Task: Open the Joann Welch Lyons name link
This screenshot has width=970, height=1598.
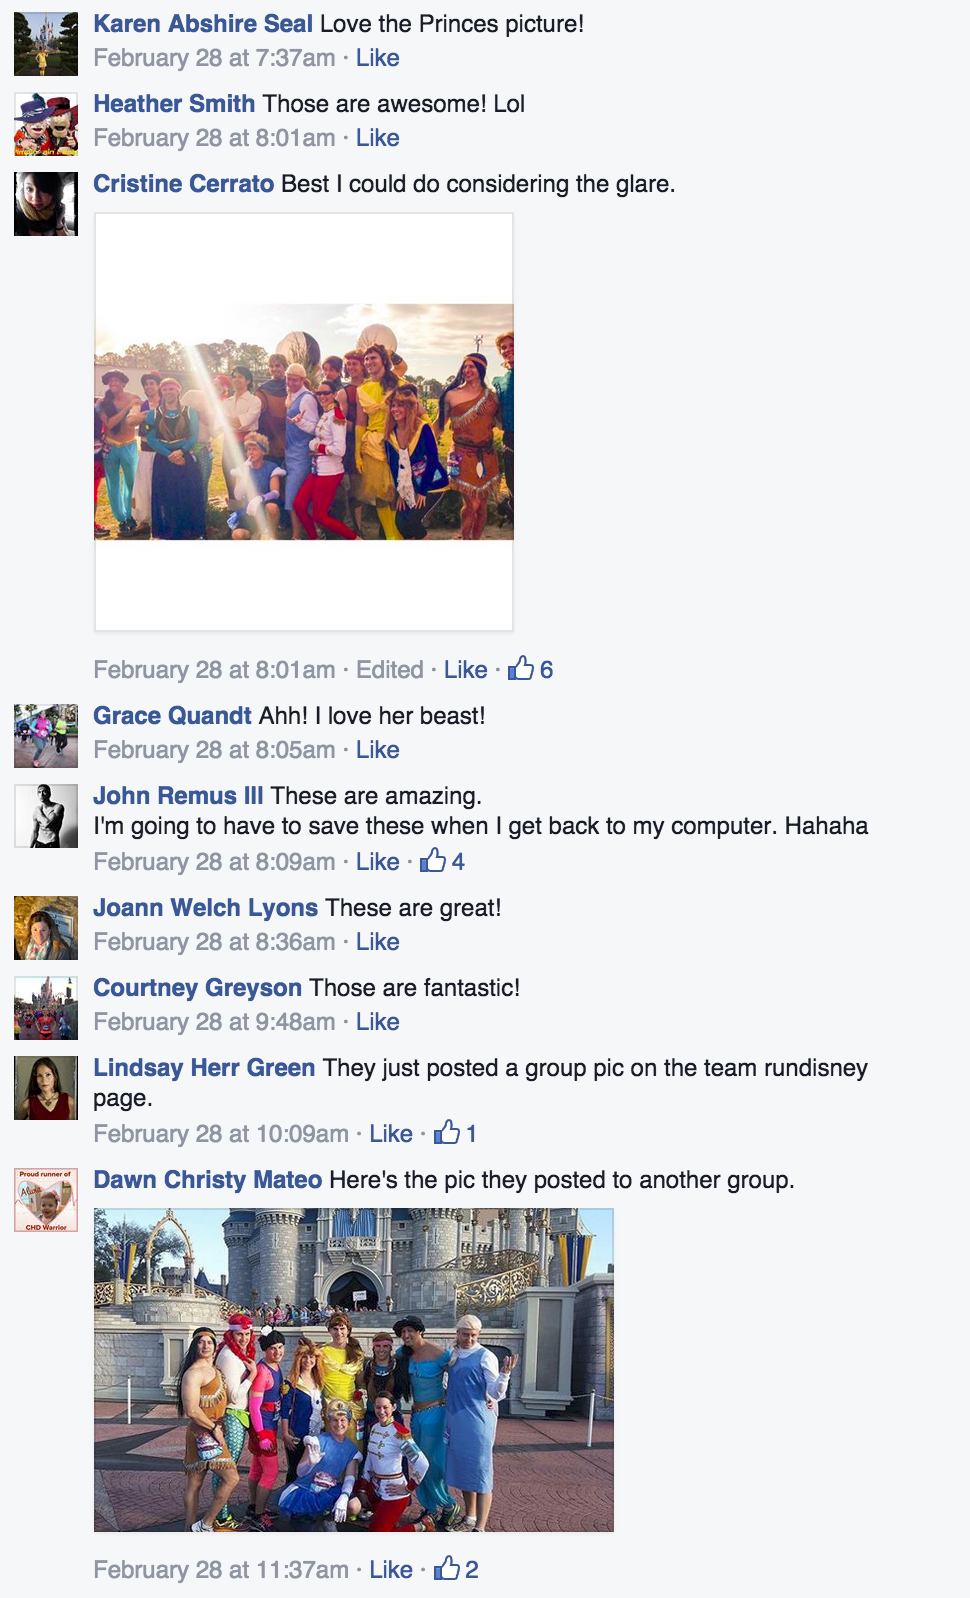Action: click(205, 908)
